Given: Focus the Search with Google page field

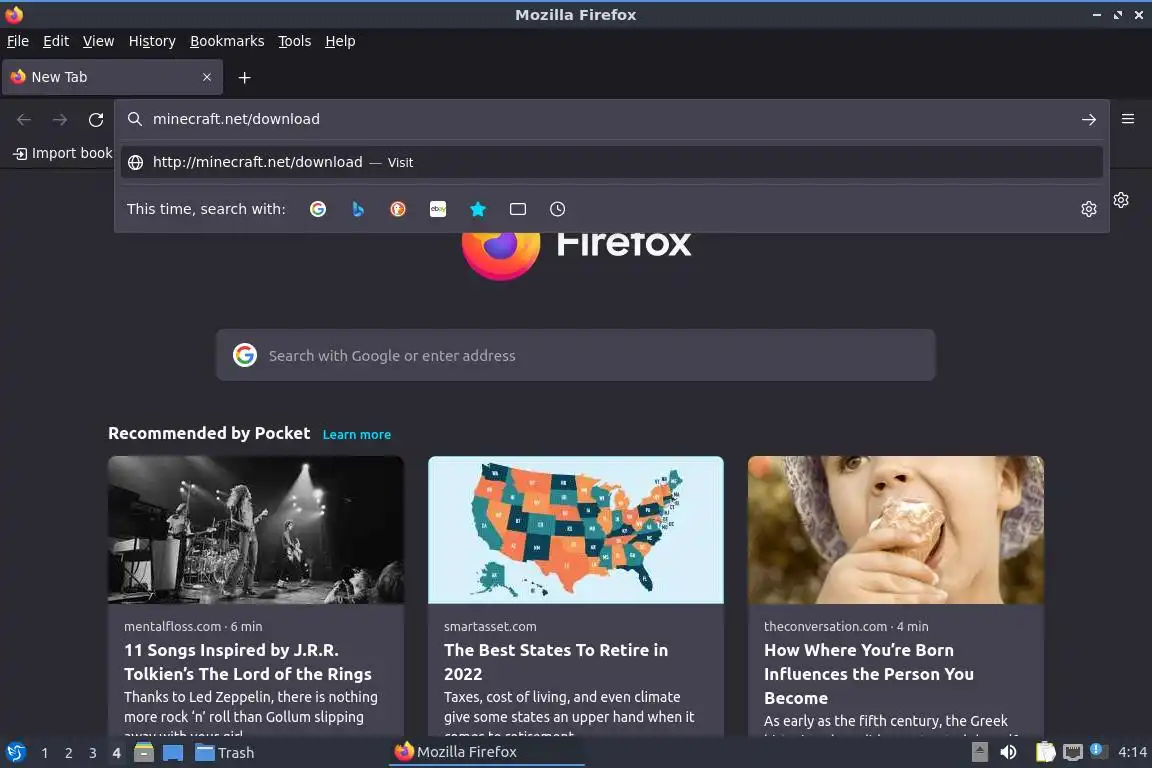Looking at the screenshot, I should [x=575, y=356].
